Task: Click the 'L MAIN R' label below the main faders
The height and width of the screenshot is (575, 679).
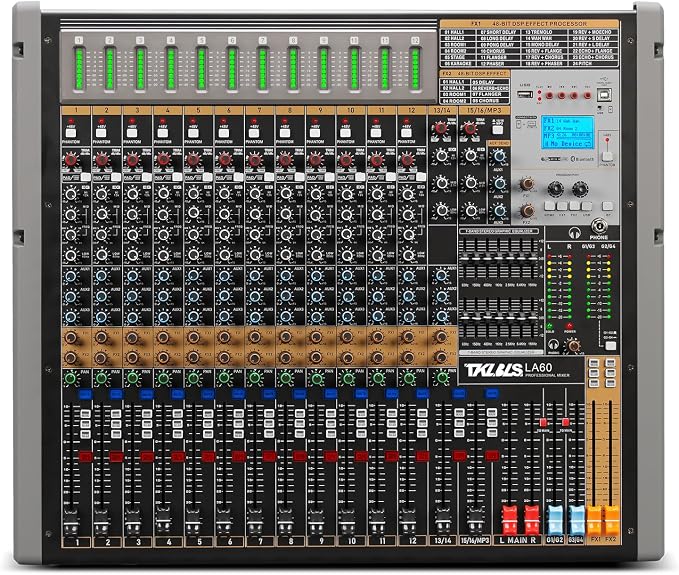Action: 517,540
